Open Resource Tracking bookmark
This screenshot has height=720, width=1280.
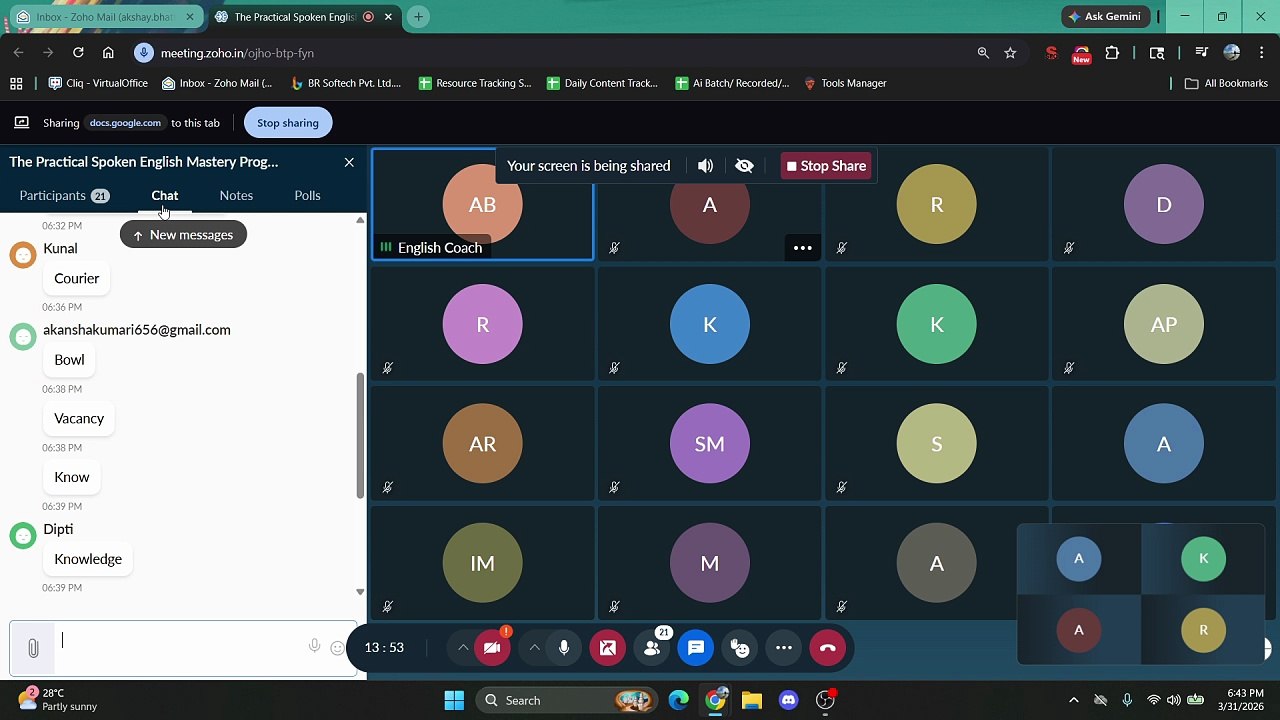[475, 83]
